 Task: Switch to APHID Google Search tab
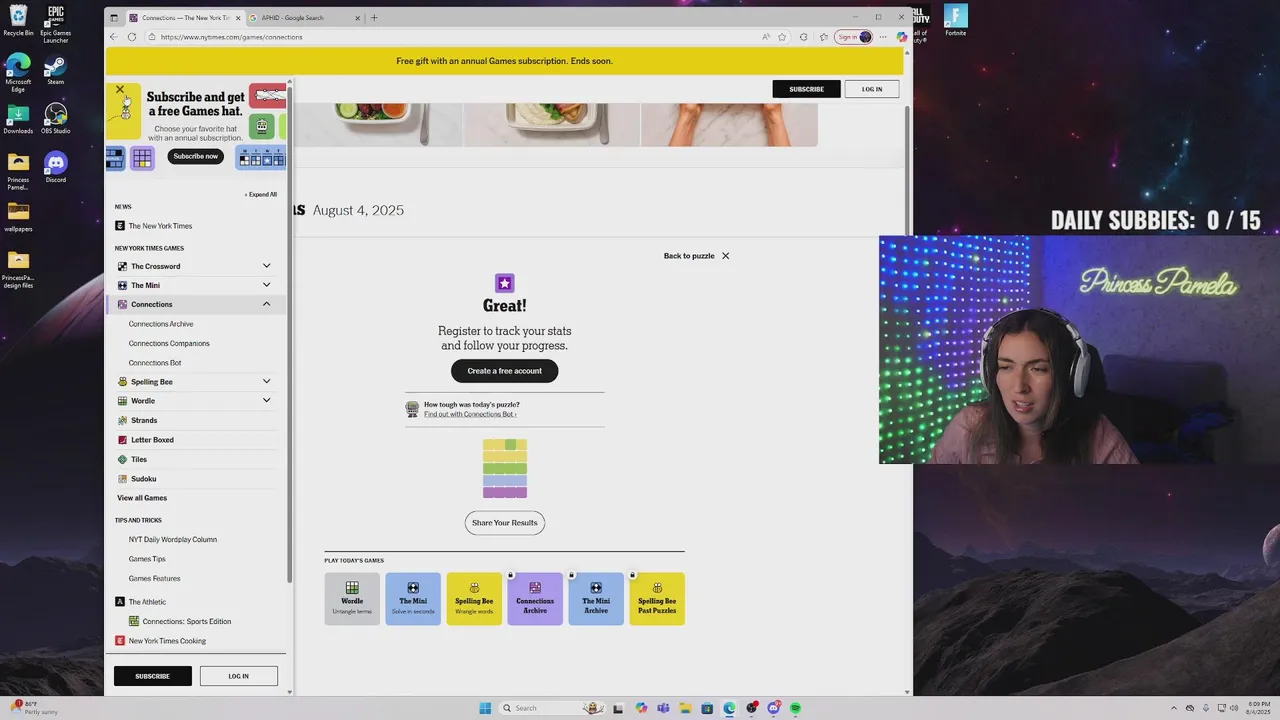304,18
